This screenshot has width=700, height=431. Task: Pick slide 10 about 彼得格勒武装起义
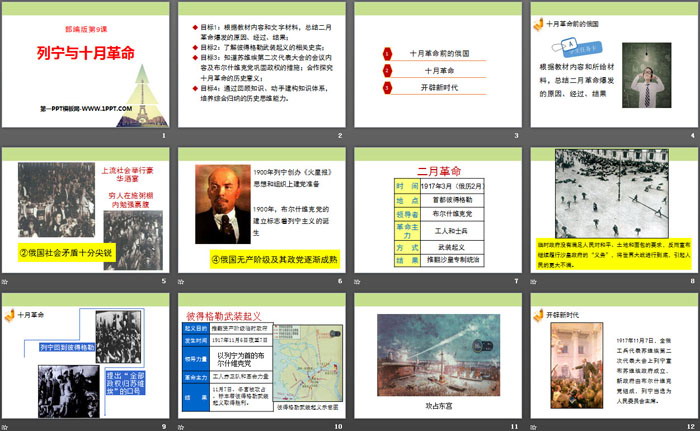tap(260, 355)
